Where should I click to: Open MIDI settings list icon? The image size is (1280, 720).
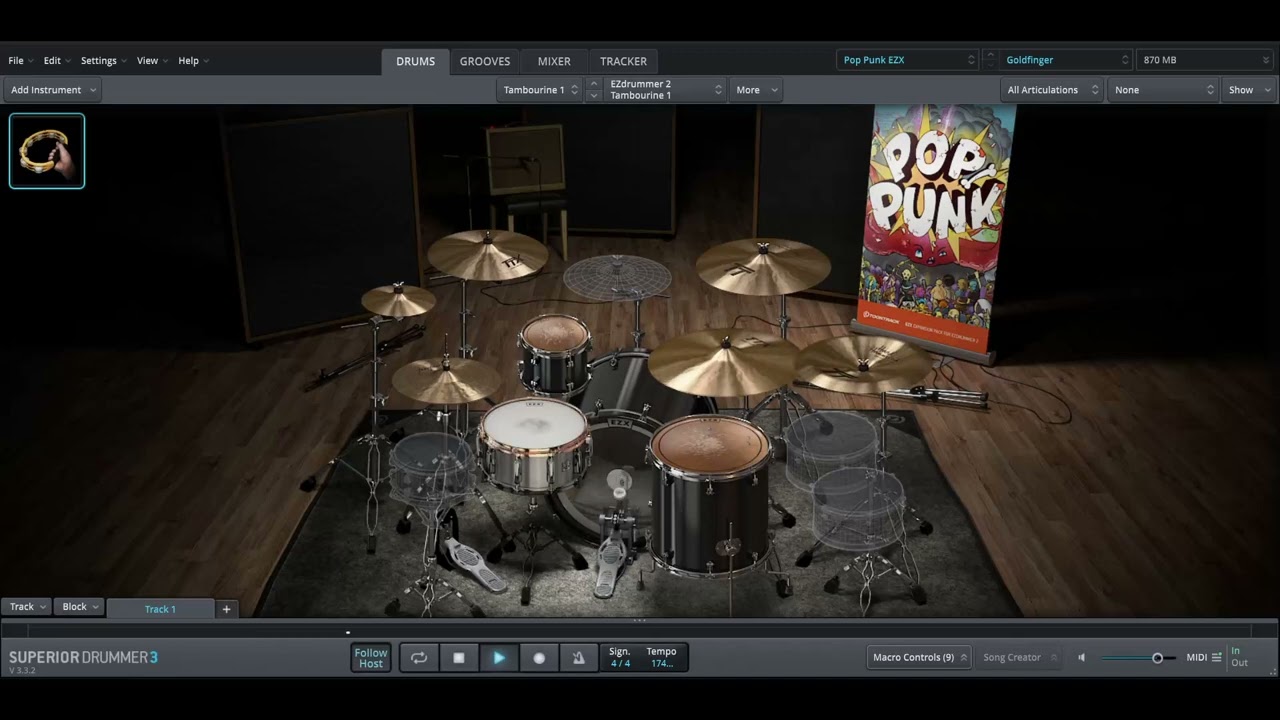1217,657
